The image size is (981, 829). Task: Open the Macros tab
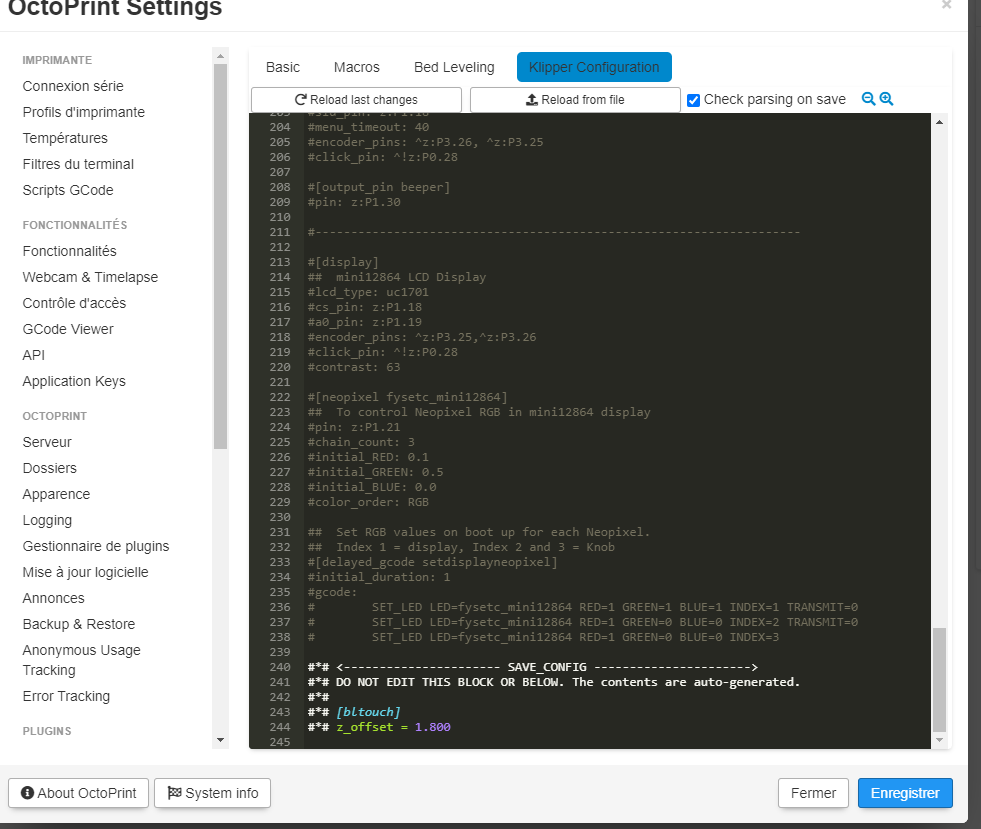pyautogui.click(x=357, y=67)
